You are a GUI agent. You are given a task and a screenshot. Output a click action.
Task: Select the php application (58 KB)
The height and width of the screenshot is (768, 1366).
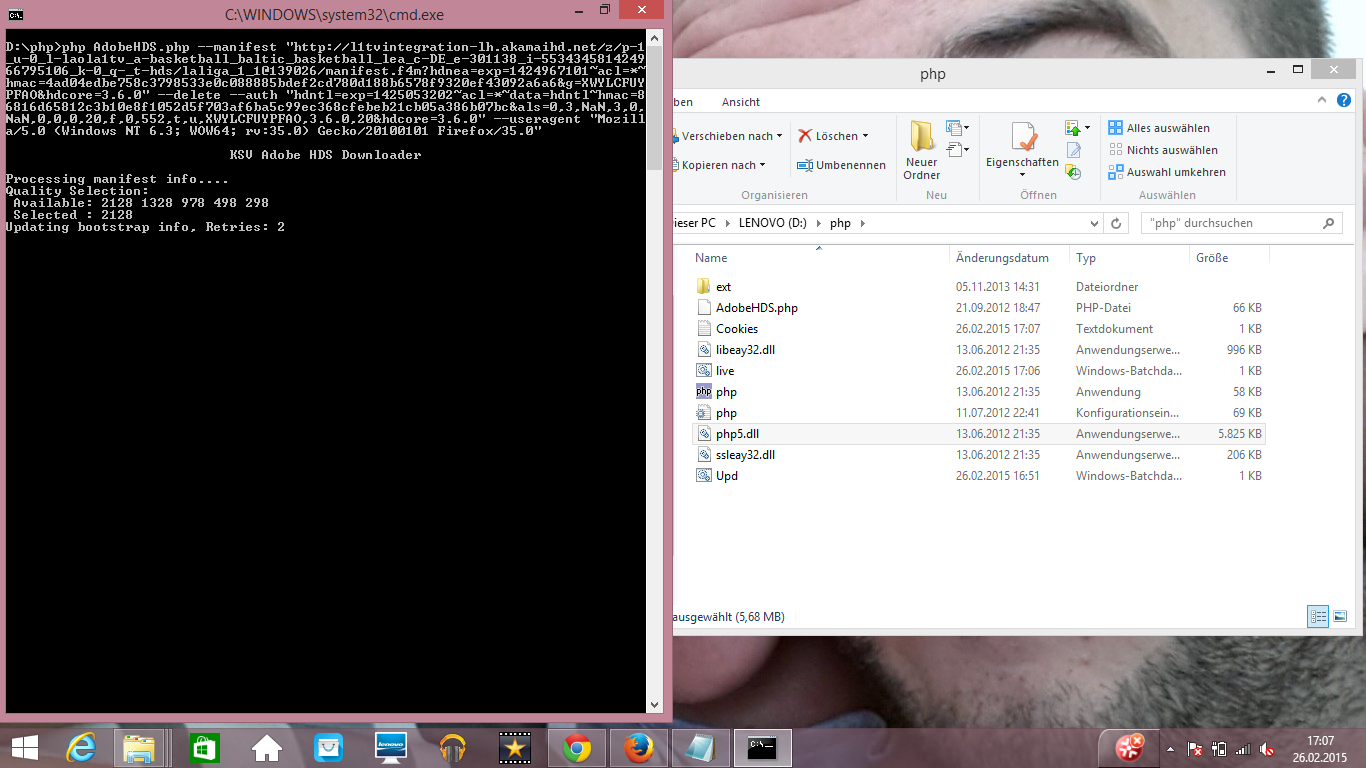click(726, 392)
